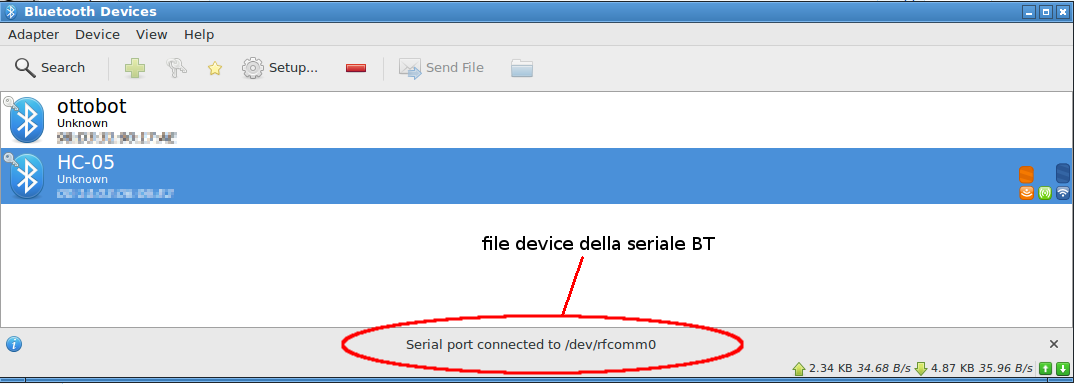
Task: Click the blue info icon in message bar
Action: tap(14, 344)
